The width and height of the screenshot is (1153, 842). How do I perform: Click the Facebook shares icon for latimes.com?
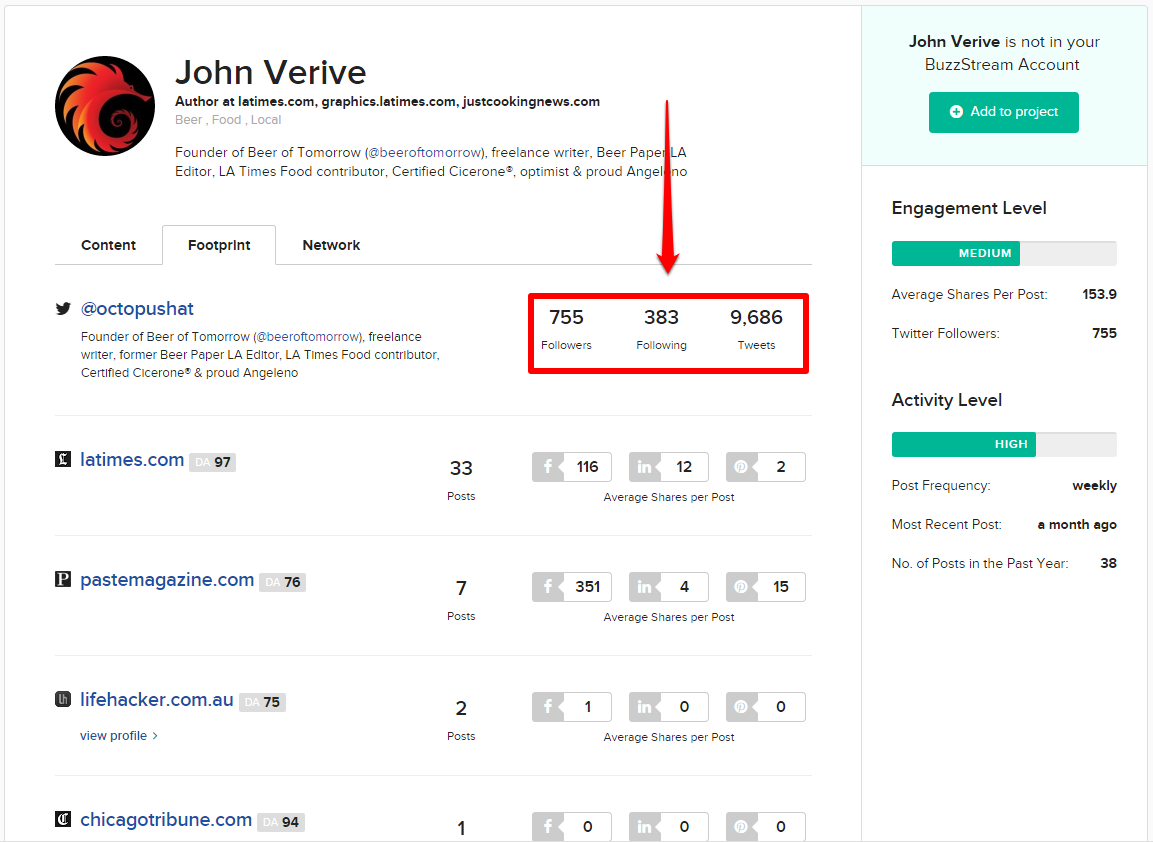548,466
